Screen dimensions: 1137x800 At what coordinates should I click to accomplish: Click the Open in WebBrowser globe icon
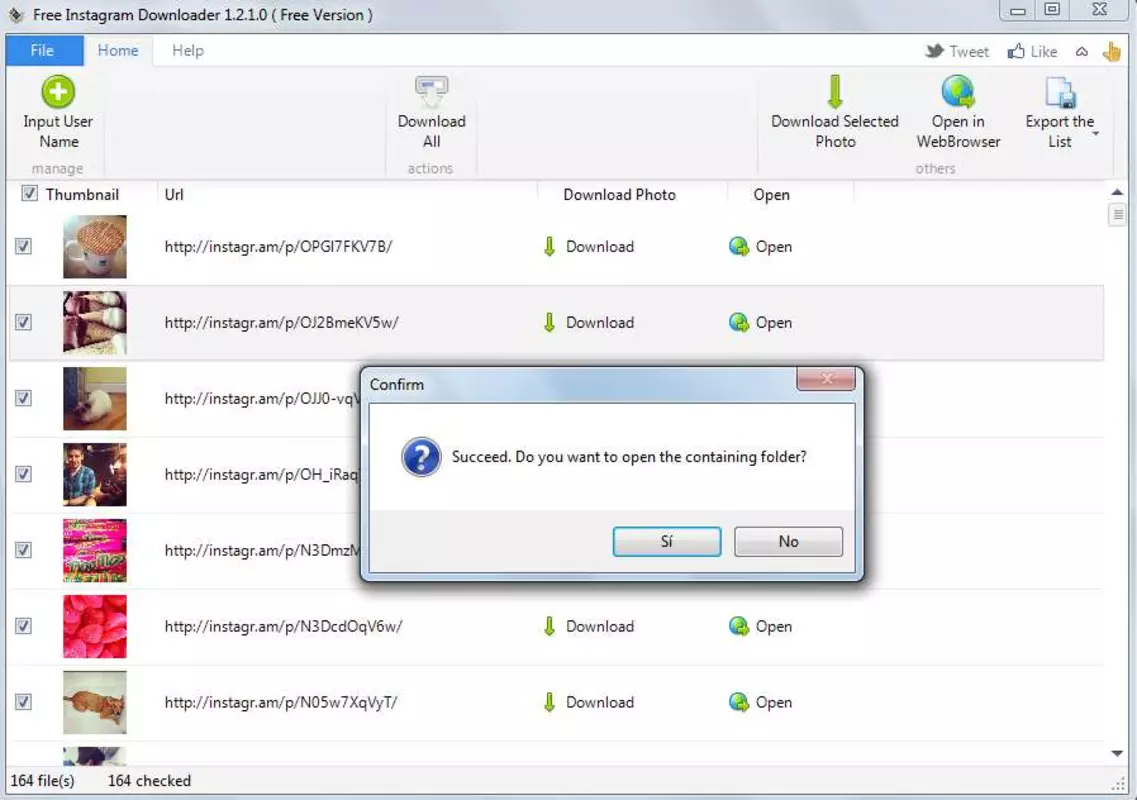(958, 92)
